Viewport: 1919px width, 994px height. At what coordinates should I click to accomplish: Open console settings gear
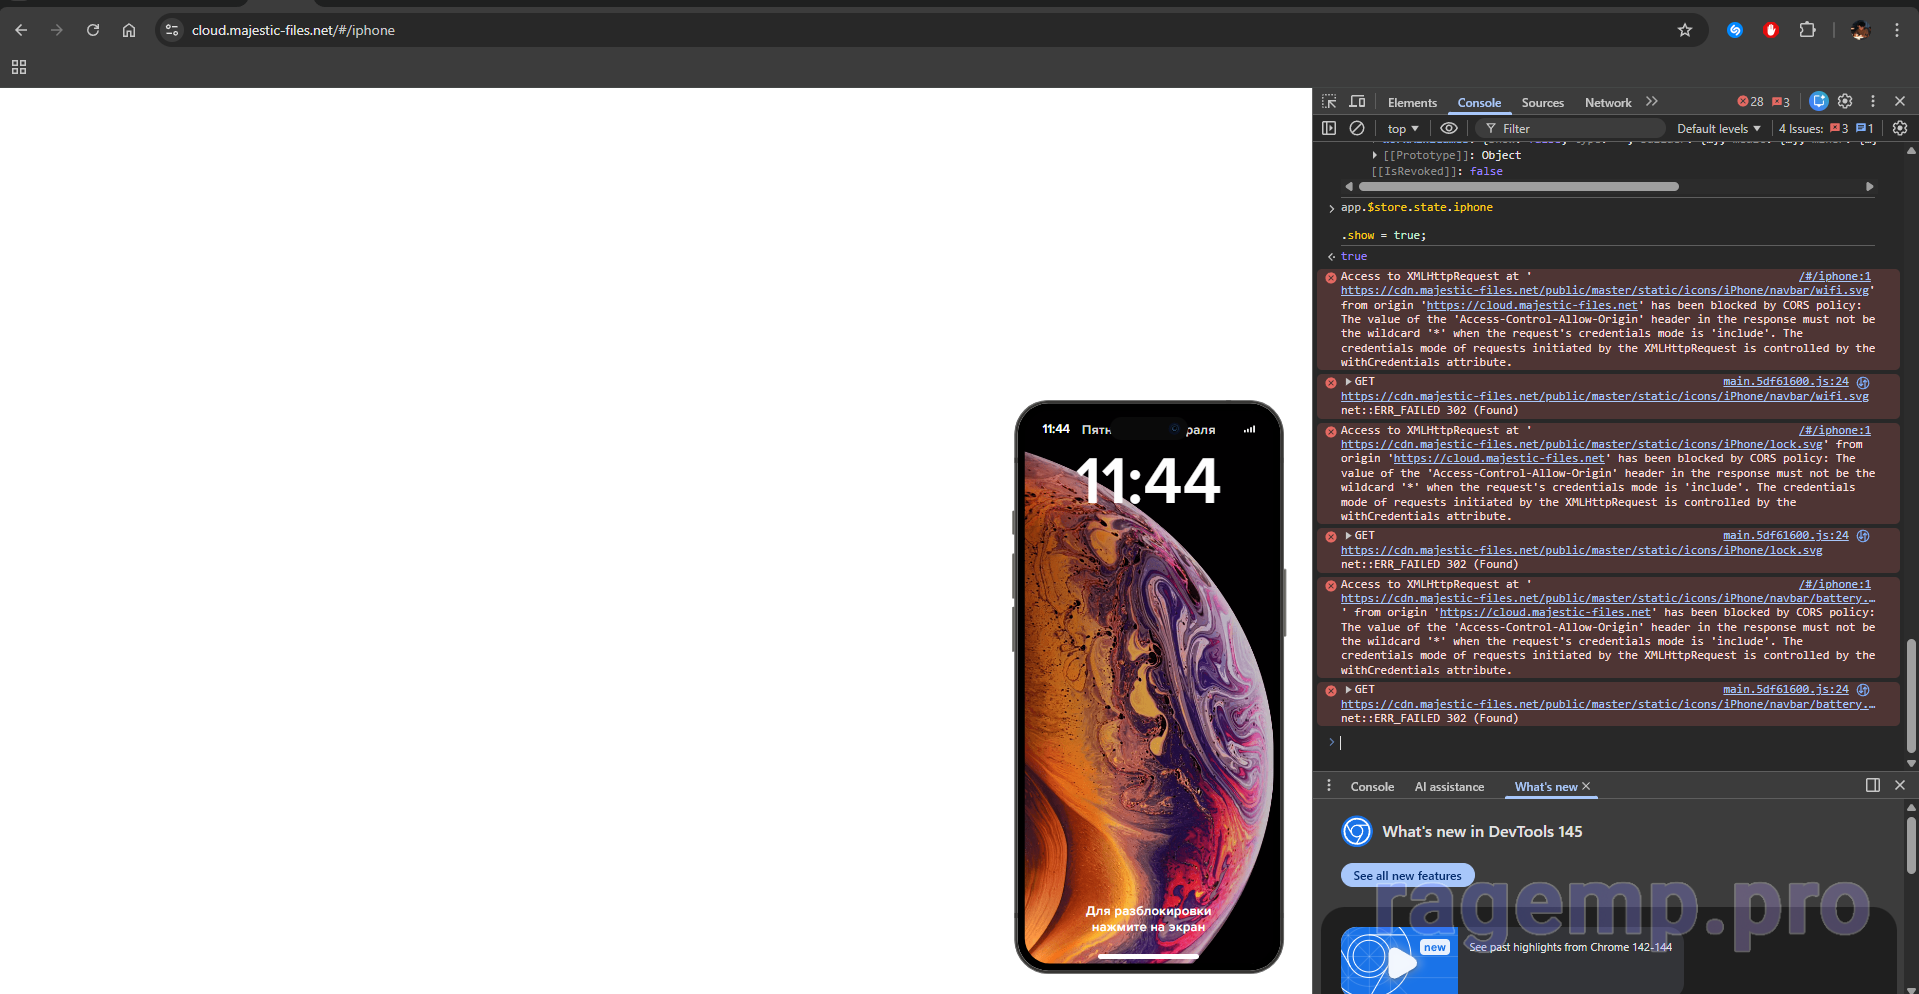tap(1900, 128)
